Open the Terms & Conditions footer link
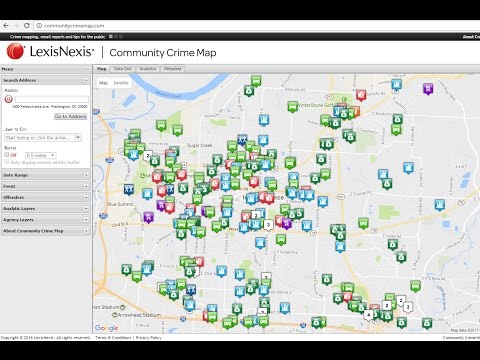This screenshot has width=480, height=360. point(113,338)
